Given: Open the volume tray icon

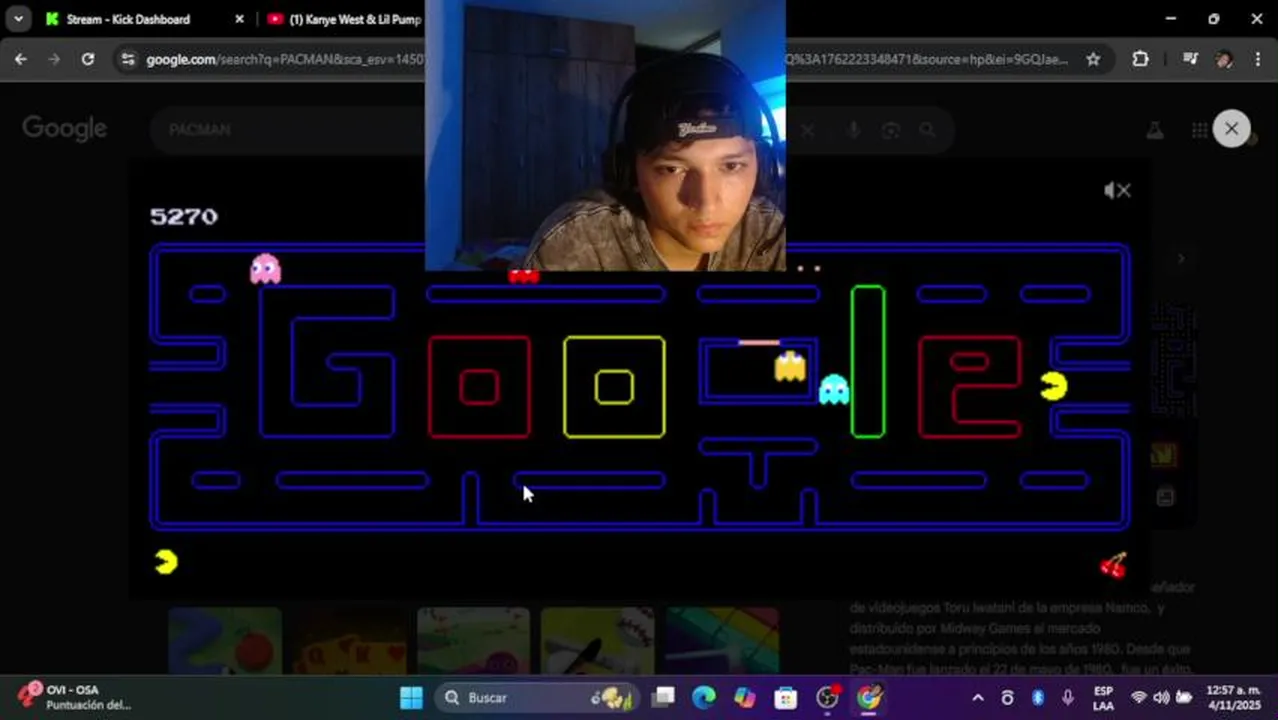Looking at the screenshot, I should coord(1161,697).
